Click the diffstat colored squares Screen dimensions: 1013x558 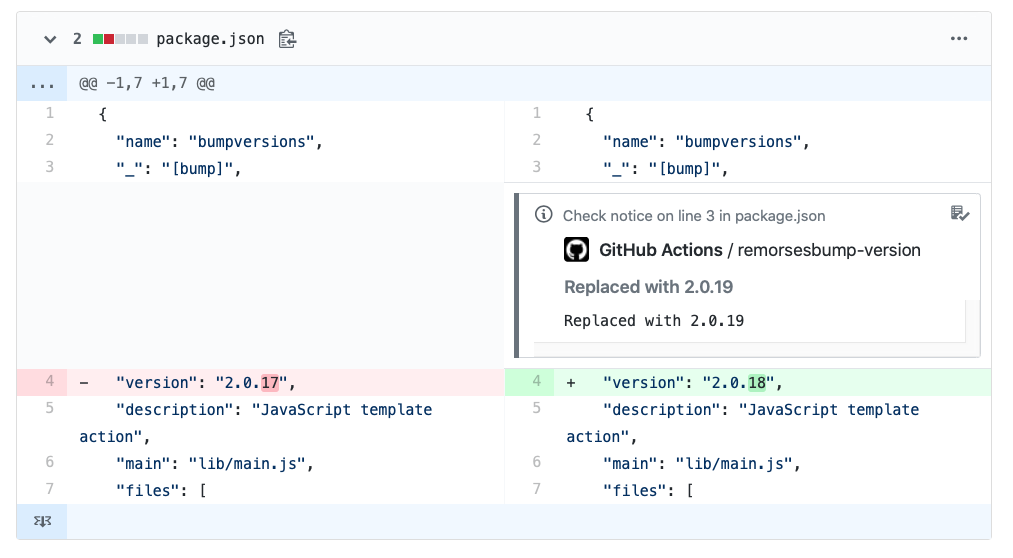120,39
